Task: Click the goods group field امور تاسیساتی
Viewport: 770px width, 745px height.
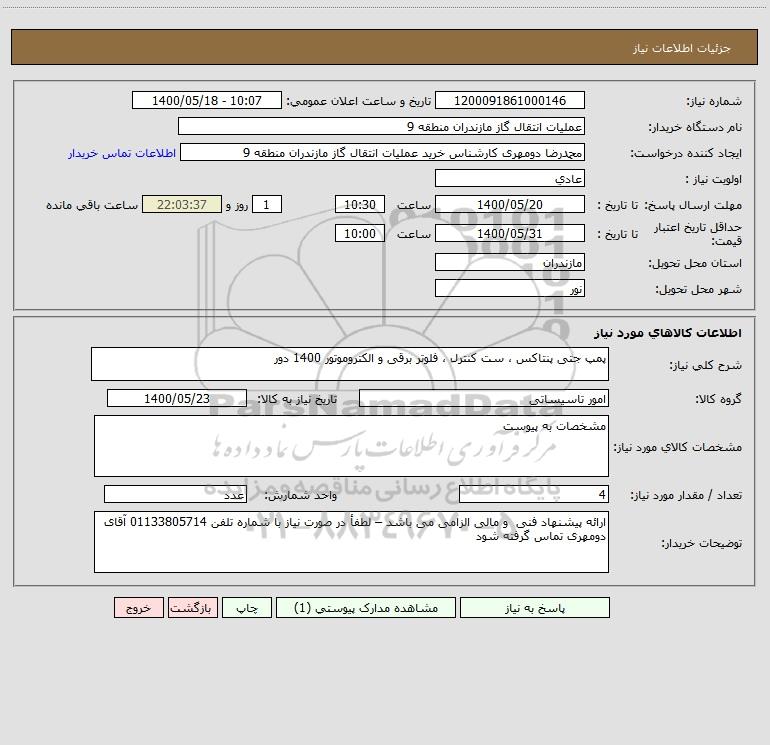Action: click(x=484, y=398)
